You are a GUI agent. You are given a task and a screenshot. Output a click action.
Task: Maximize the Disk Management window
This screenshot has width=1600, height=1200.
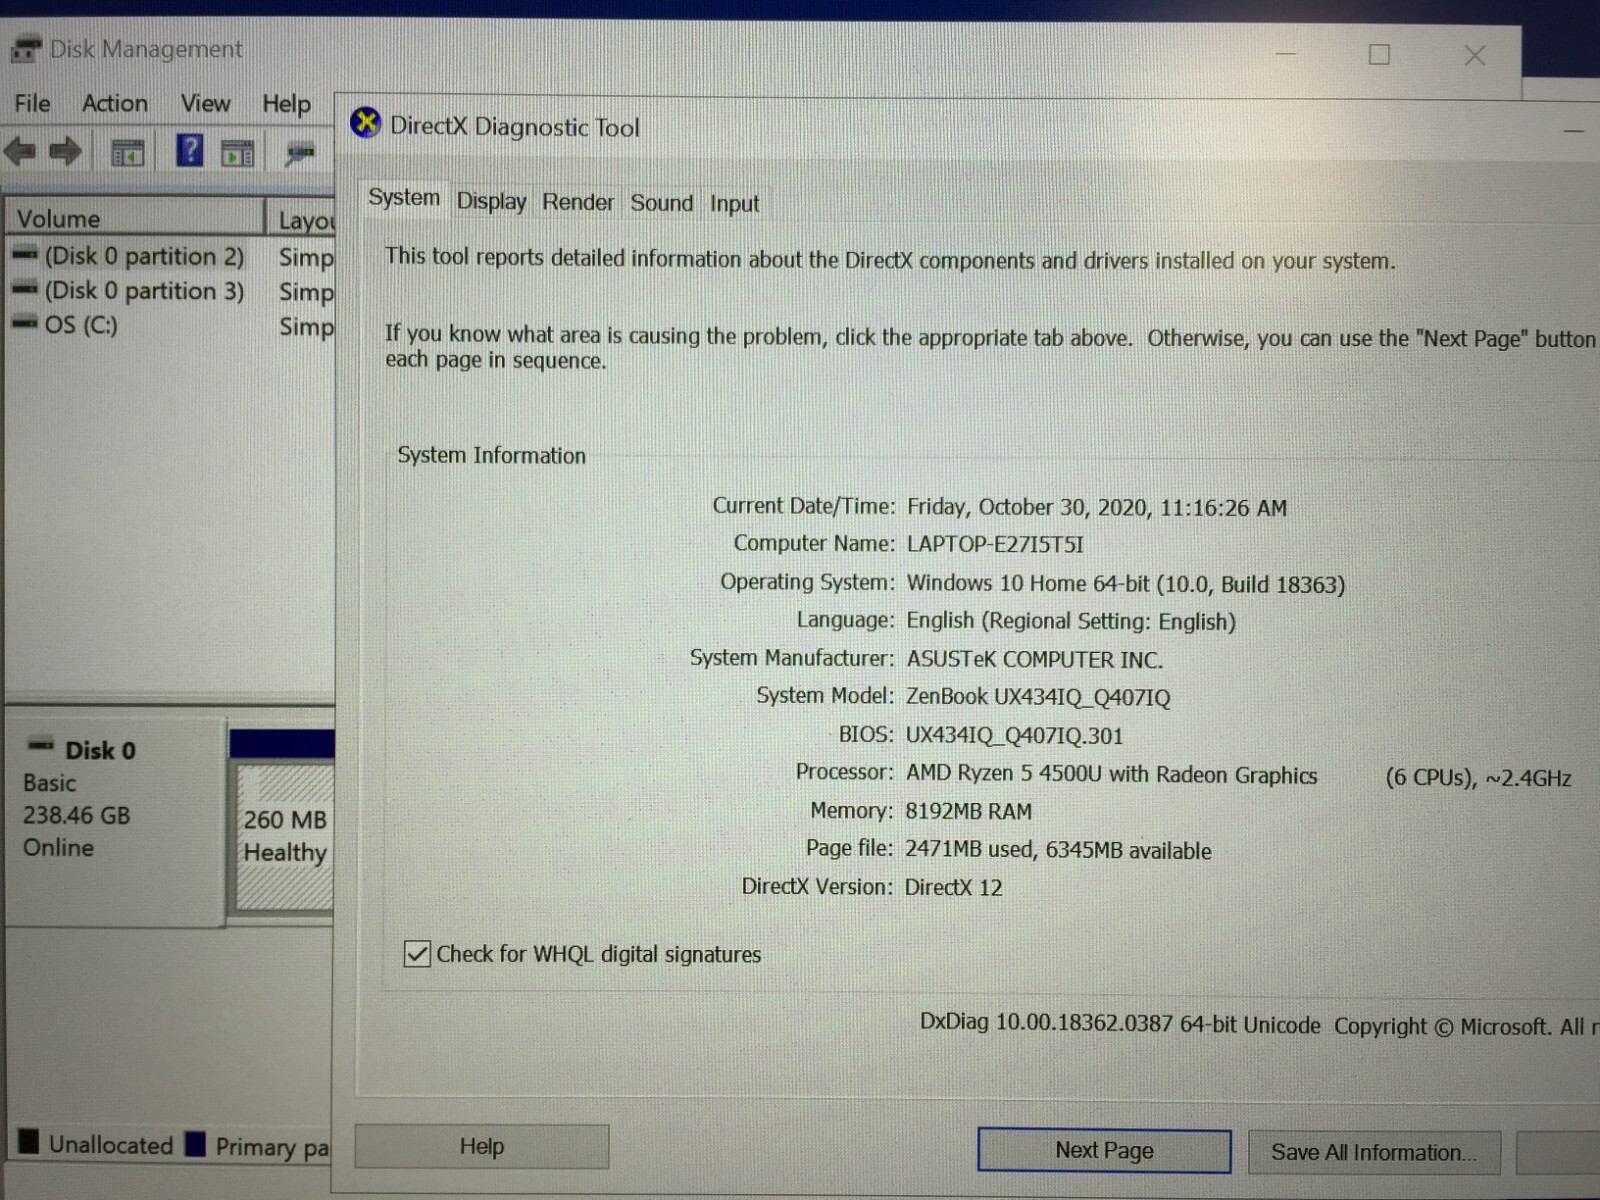[1379, 54]
